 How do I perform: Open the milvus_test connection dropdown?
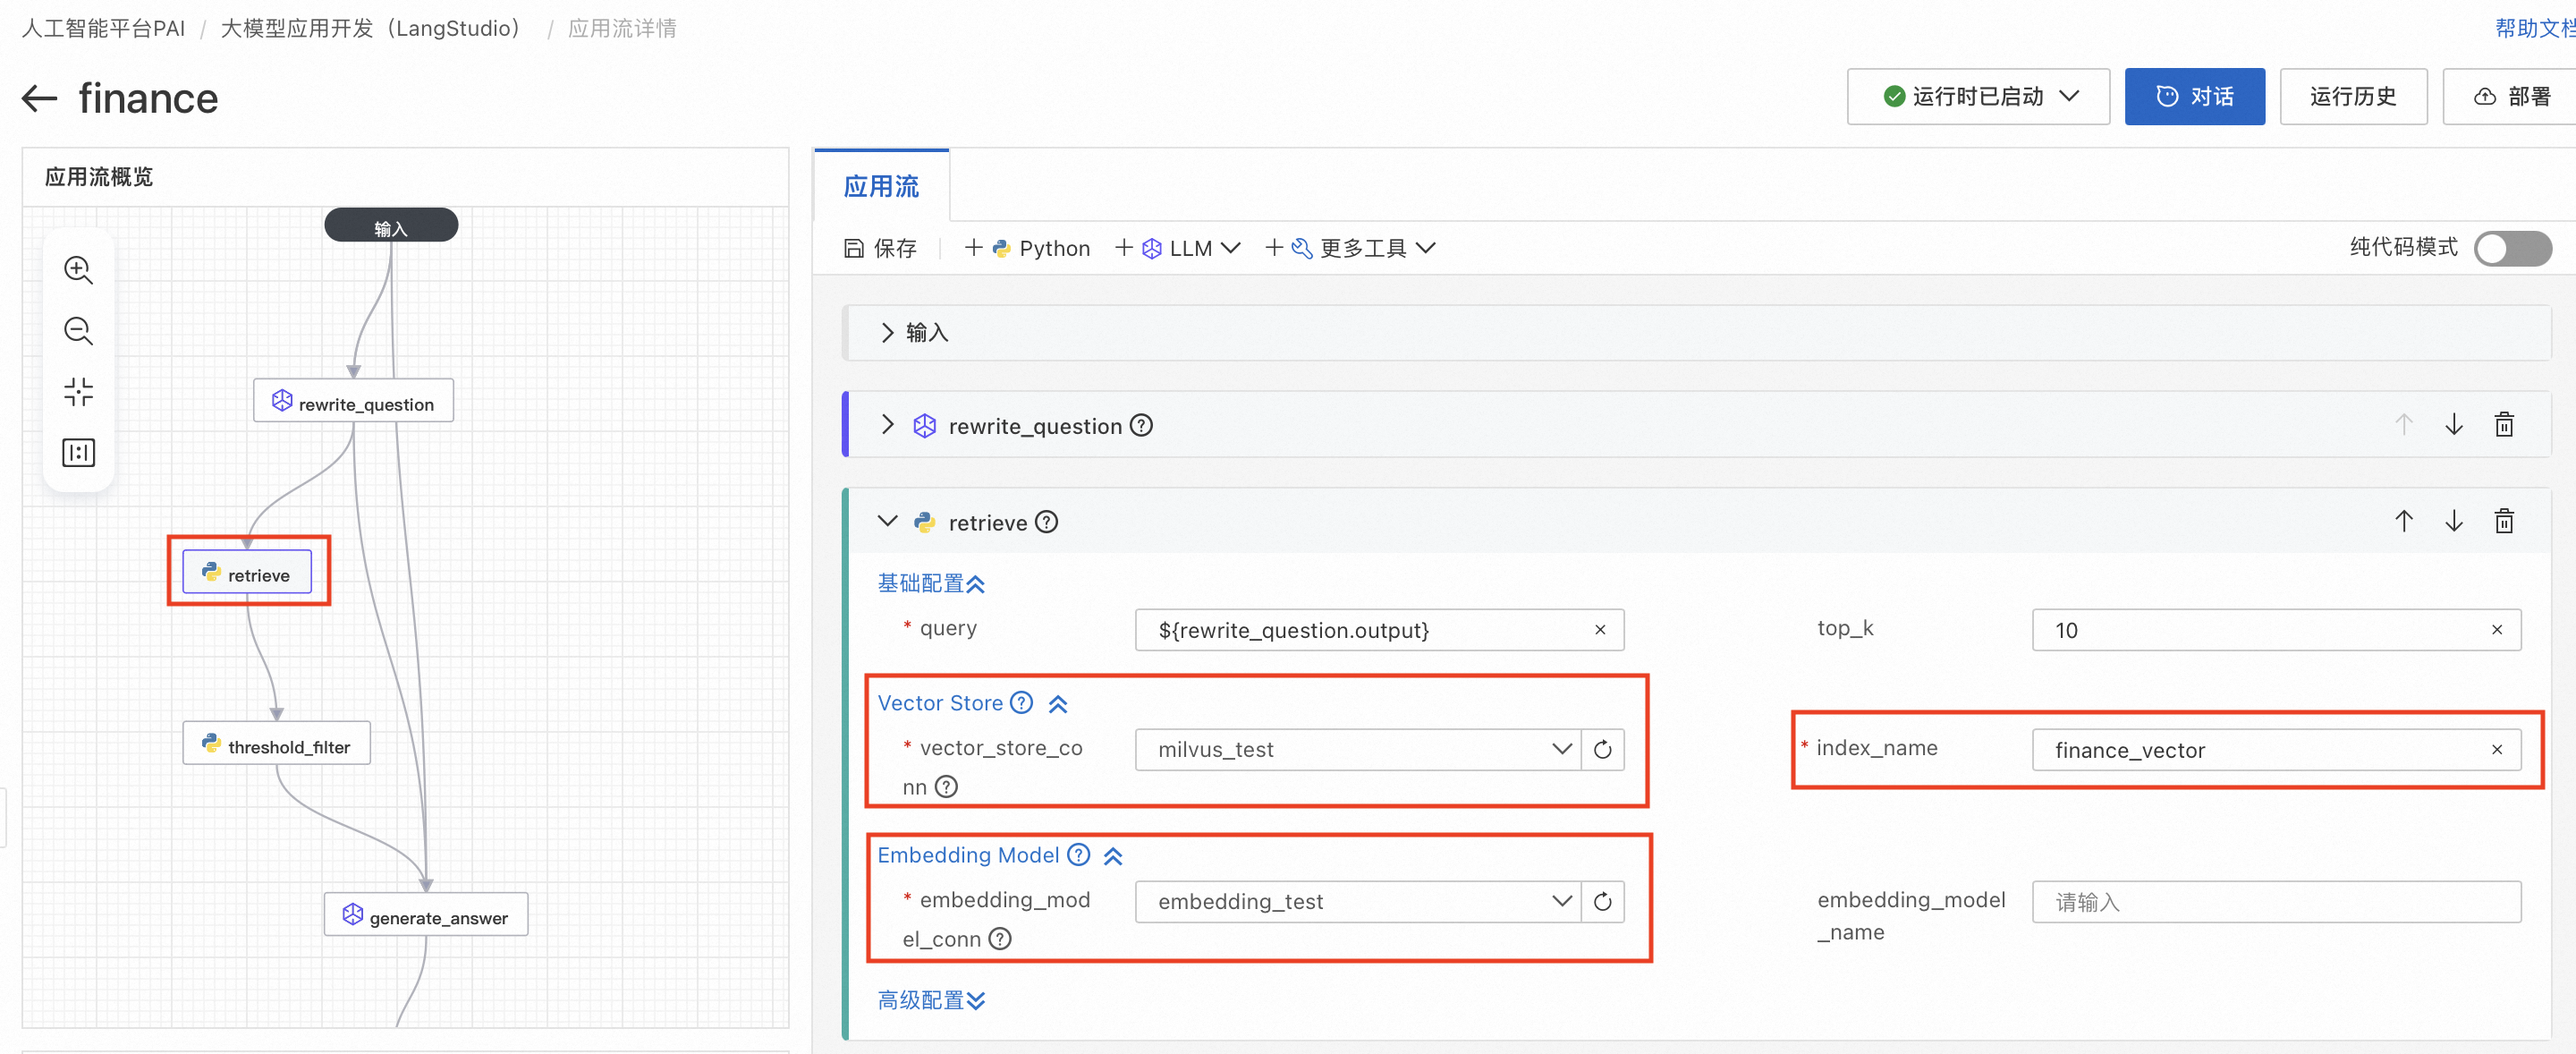coord(1357,749)
